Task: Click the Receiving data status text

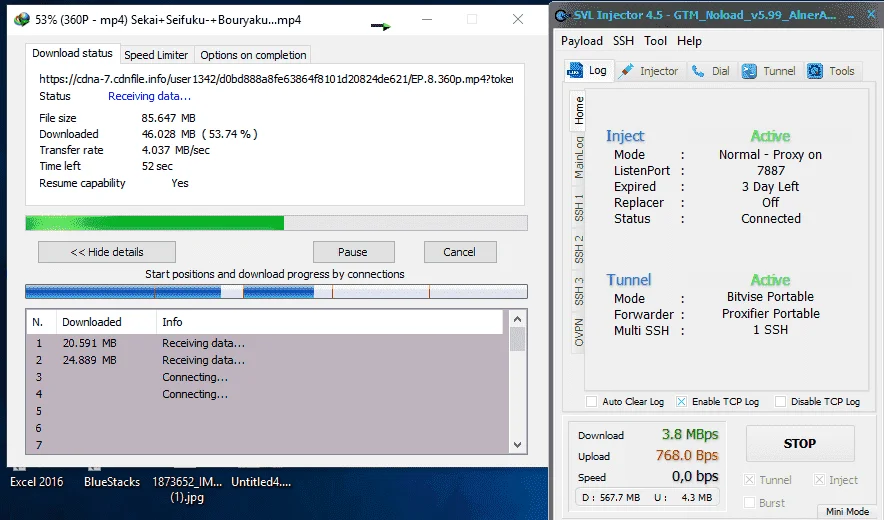Action: pyautogui.click(x=150, y=96)
